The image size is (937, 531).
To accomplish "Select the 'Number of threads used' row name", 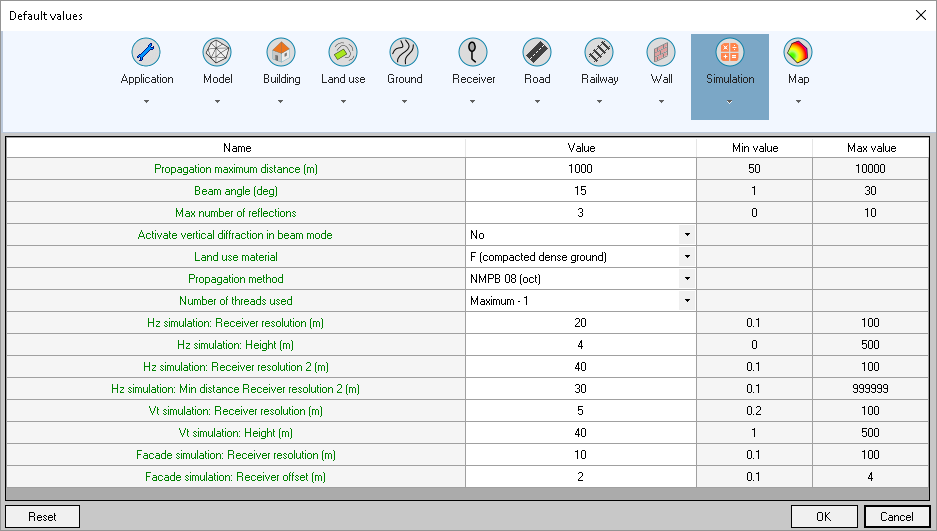I will pyautogui.click(x=236, y=301).
